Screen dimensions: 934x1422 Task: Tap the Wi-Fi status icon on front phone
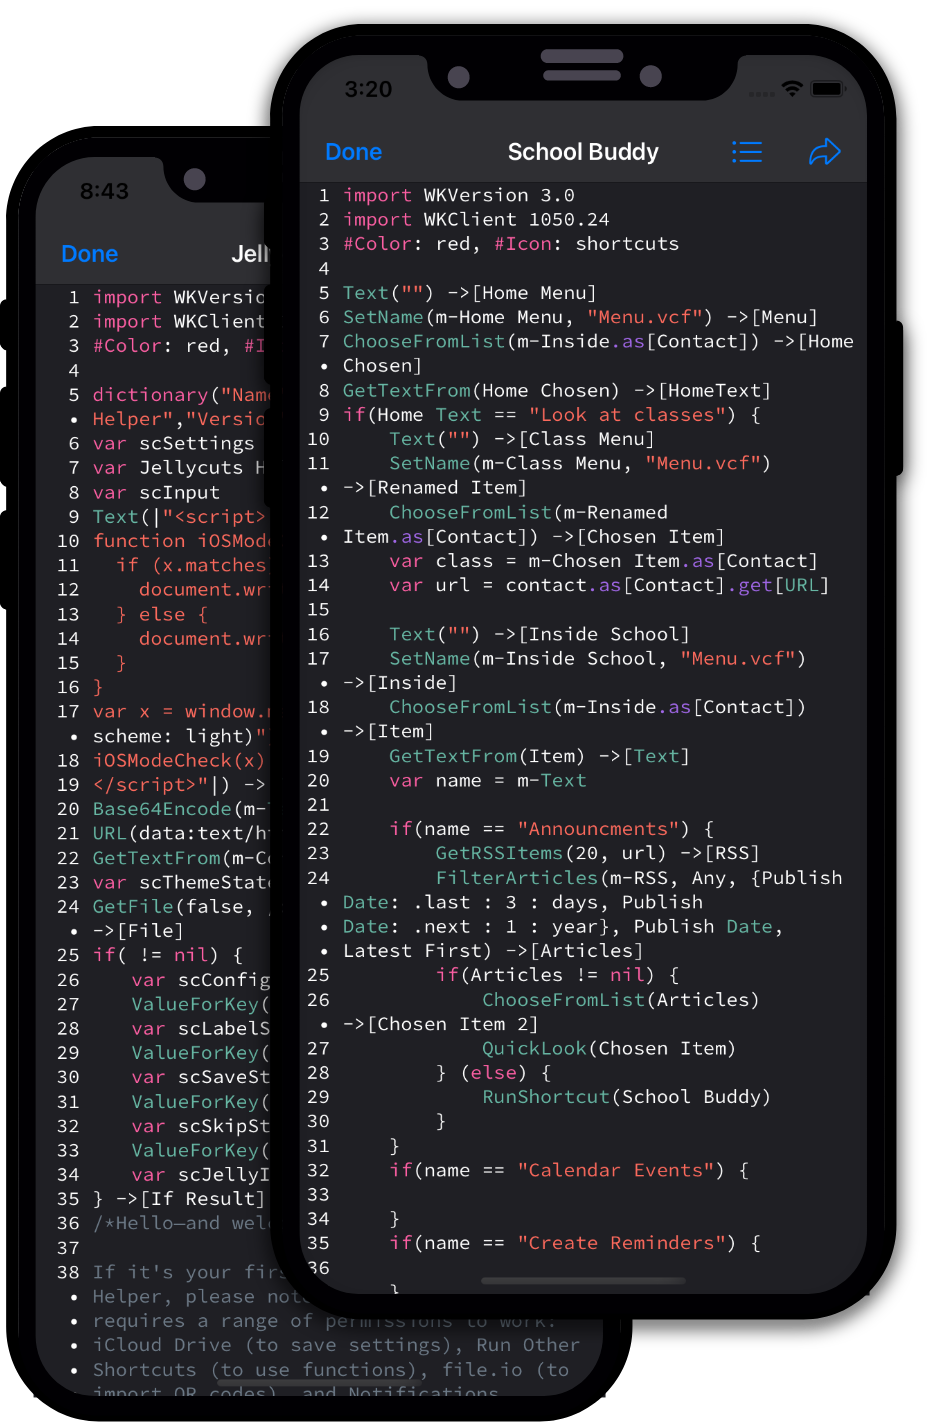[792, 89]
